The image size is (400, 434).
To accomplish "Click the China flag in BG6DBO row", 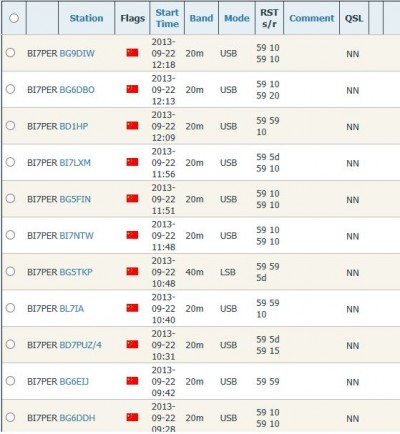I will (x=132, y=89).
